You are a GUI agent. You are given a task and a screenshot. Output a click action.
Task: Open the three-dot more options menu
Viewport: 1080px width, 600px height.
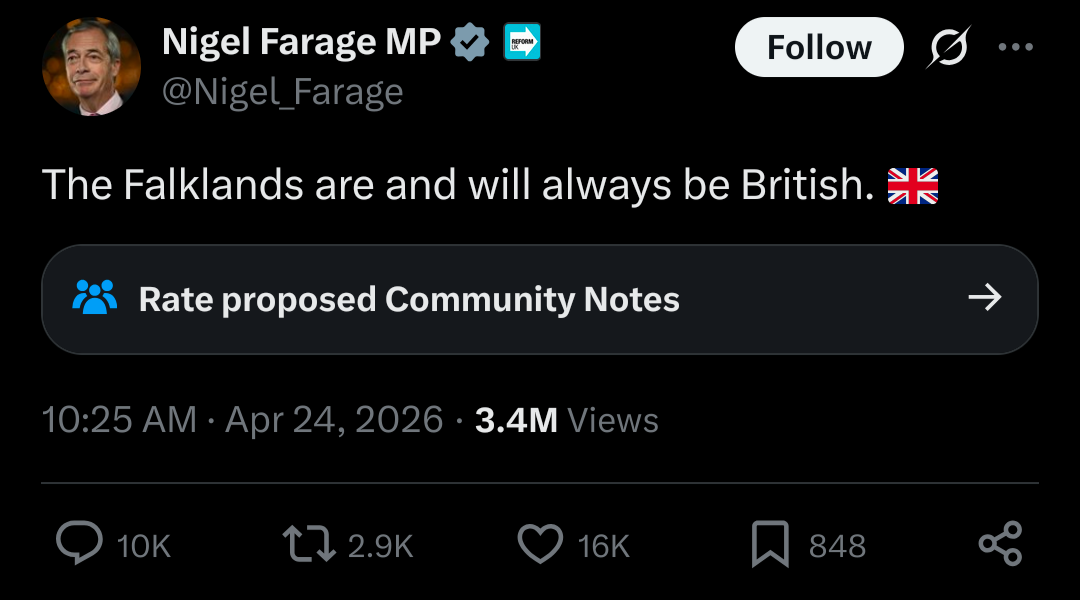click(x=1016, y=47)
